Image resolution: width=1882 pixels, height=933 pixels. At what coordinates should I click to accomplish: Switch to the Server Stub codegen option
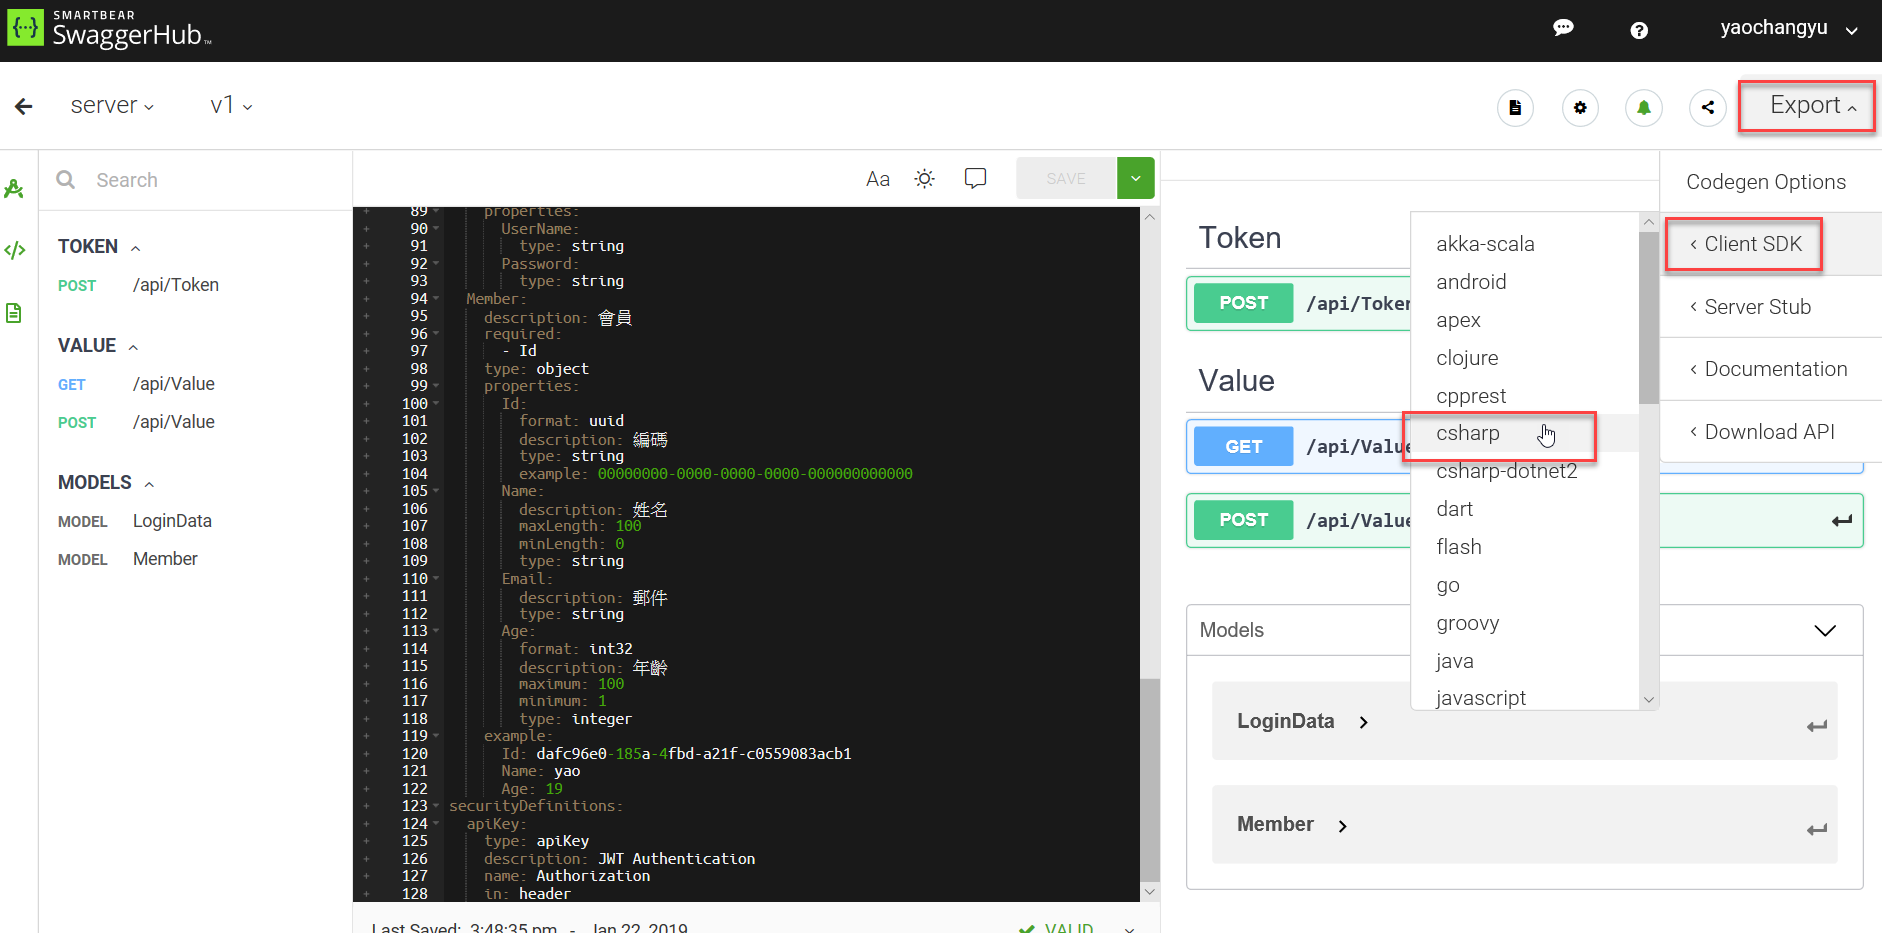tap(1757, 306)
